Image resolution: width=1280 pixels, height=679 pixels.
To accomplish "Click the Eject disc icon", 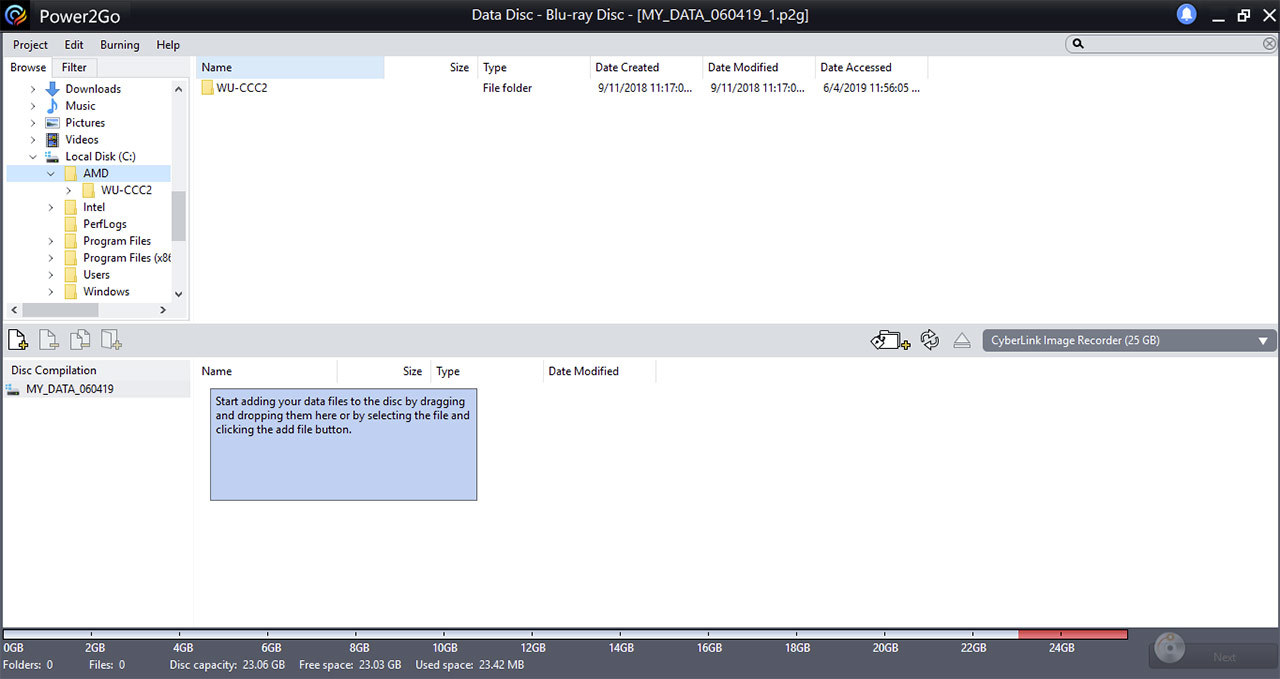I will pos(962,340).
